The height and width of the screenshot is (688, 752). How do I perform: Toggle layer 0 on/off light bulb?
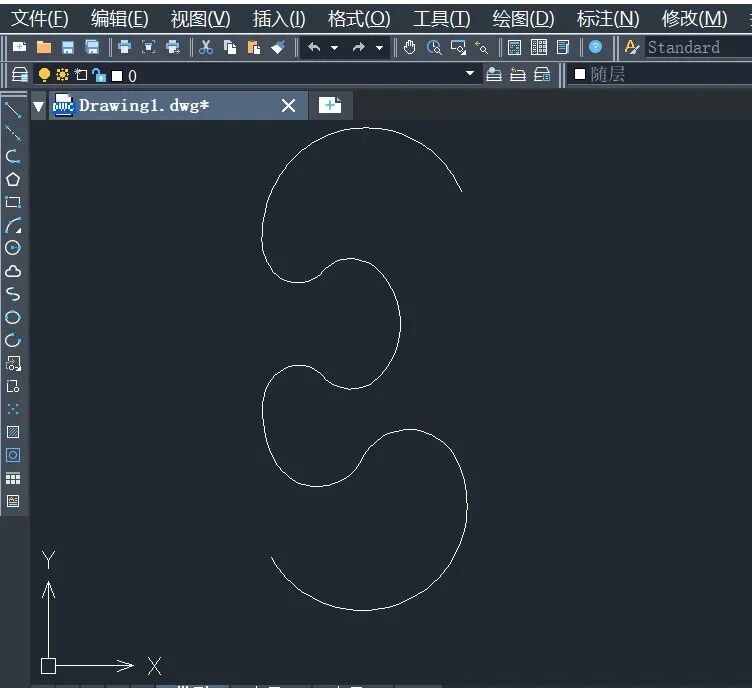click(44, 75)
